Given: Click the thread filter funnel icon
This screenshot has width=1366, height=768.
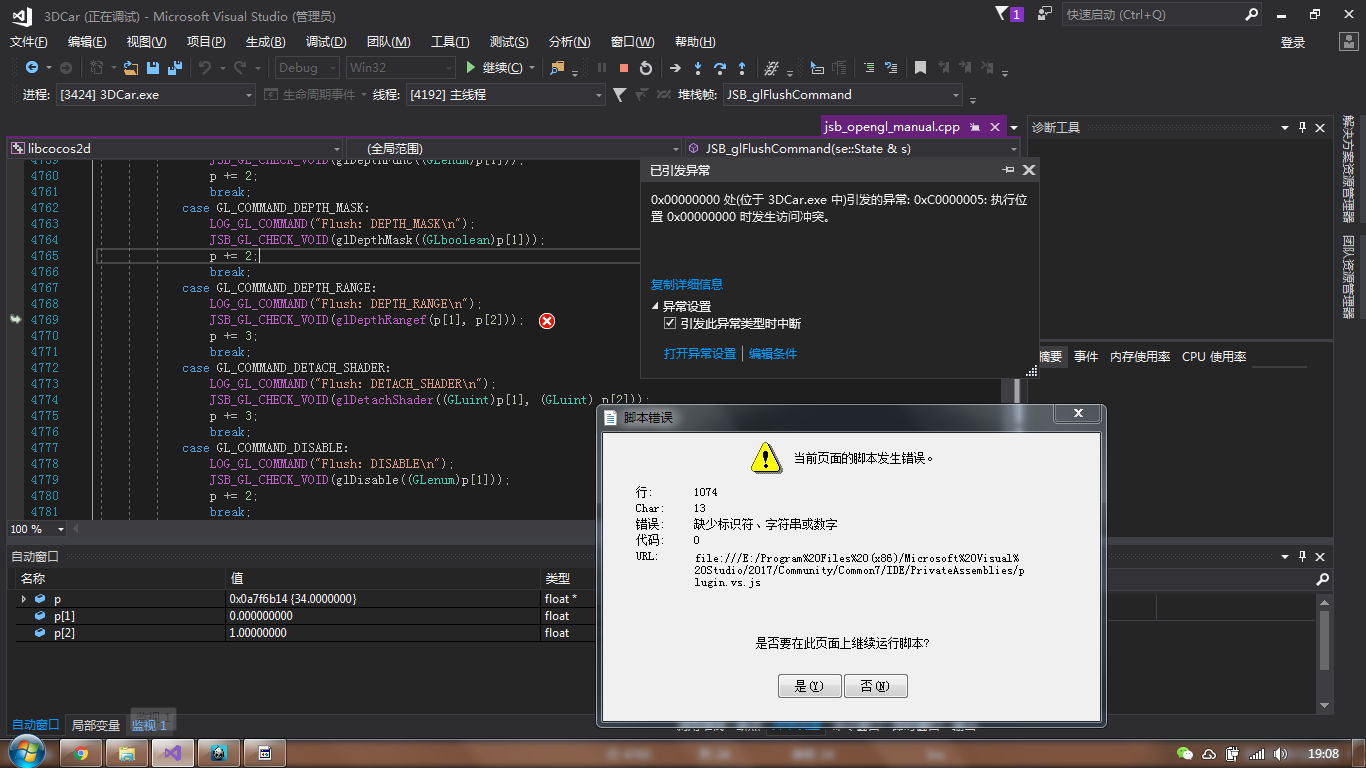Looking at the screenshot, I should [x=619, y=95].
